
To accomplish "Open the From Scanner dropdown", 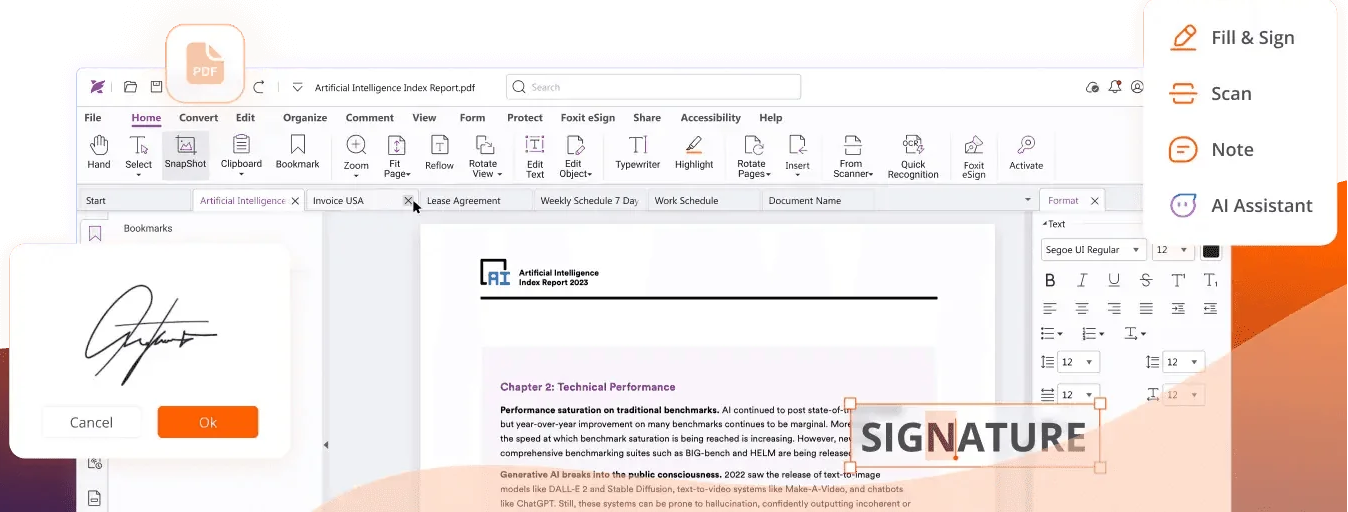I will click(x=871, y=174).
